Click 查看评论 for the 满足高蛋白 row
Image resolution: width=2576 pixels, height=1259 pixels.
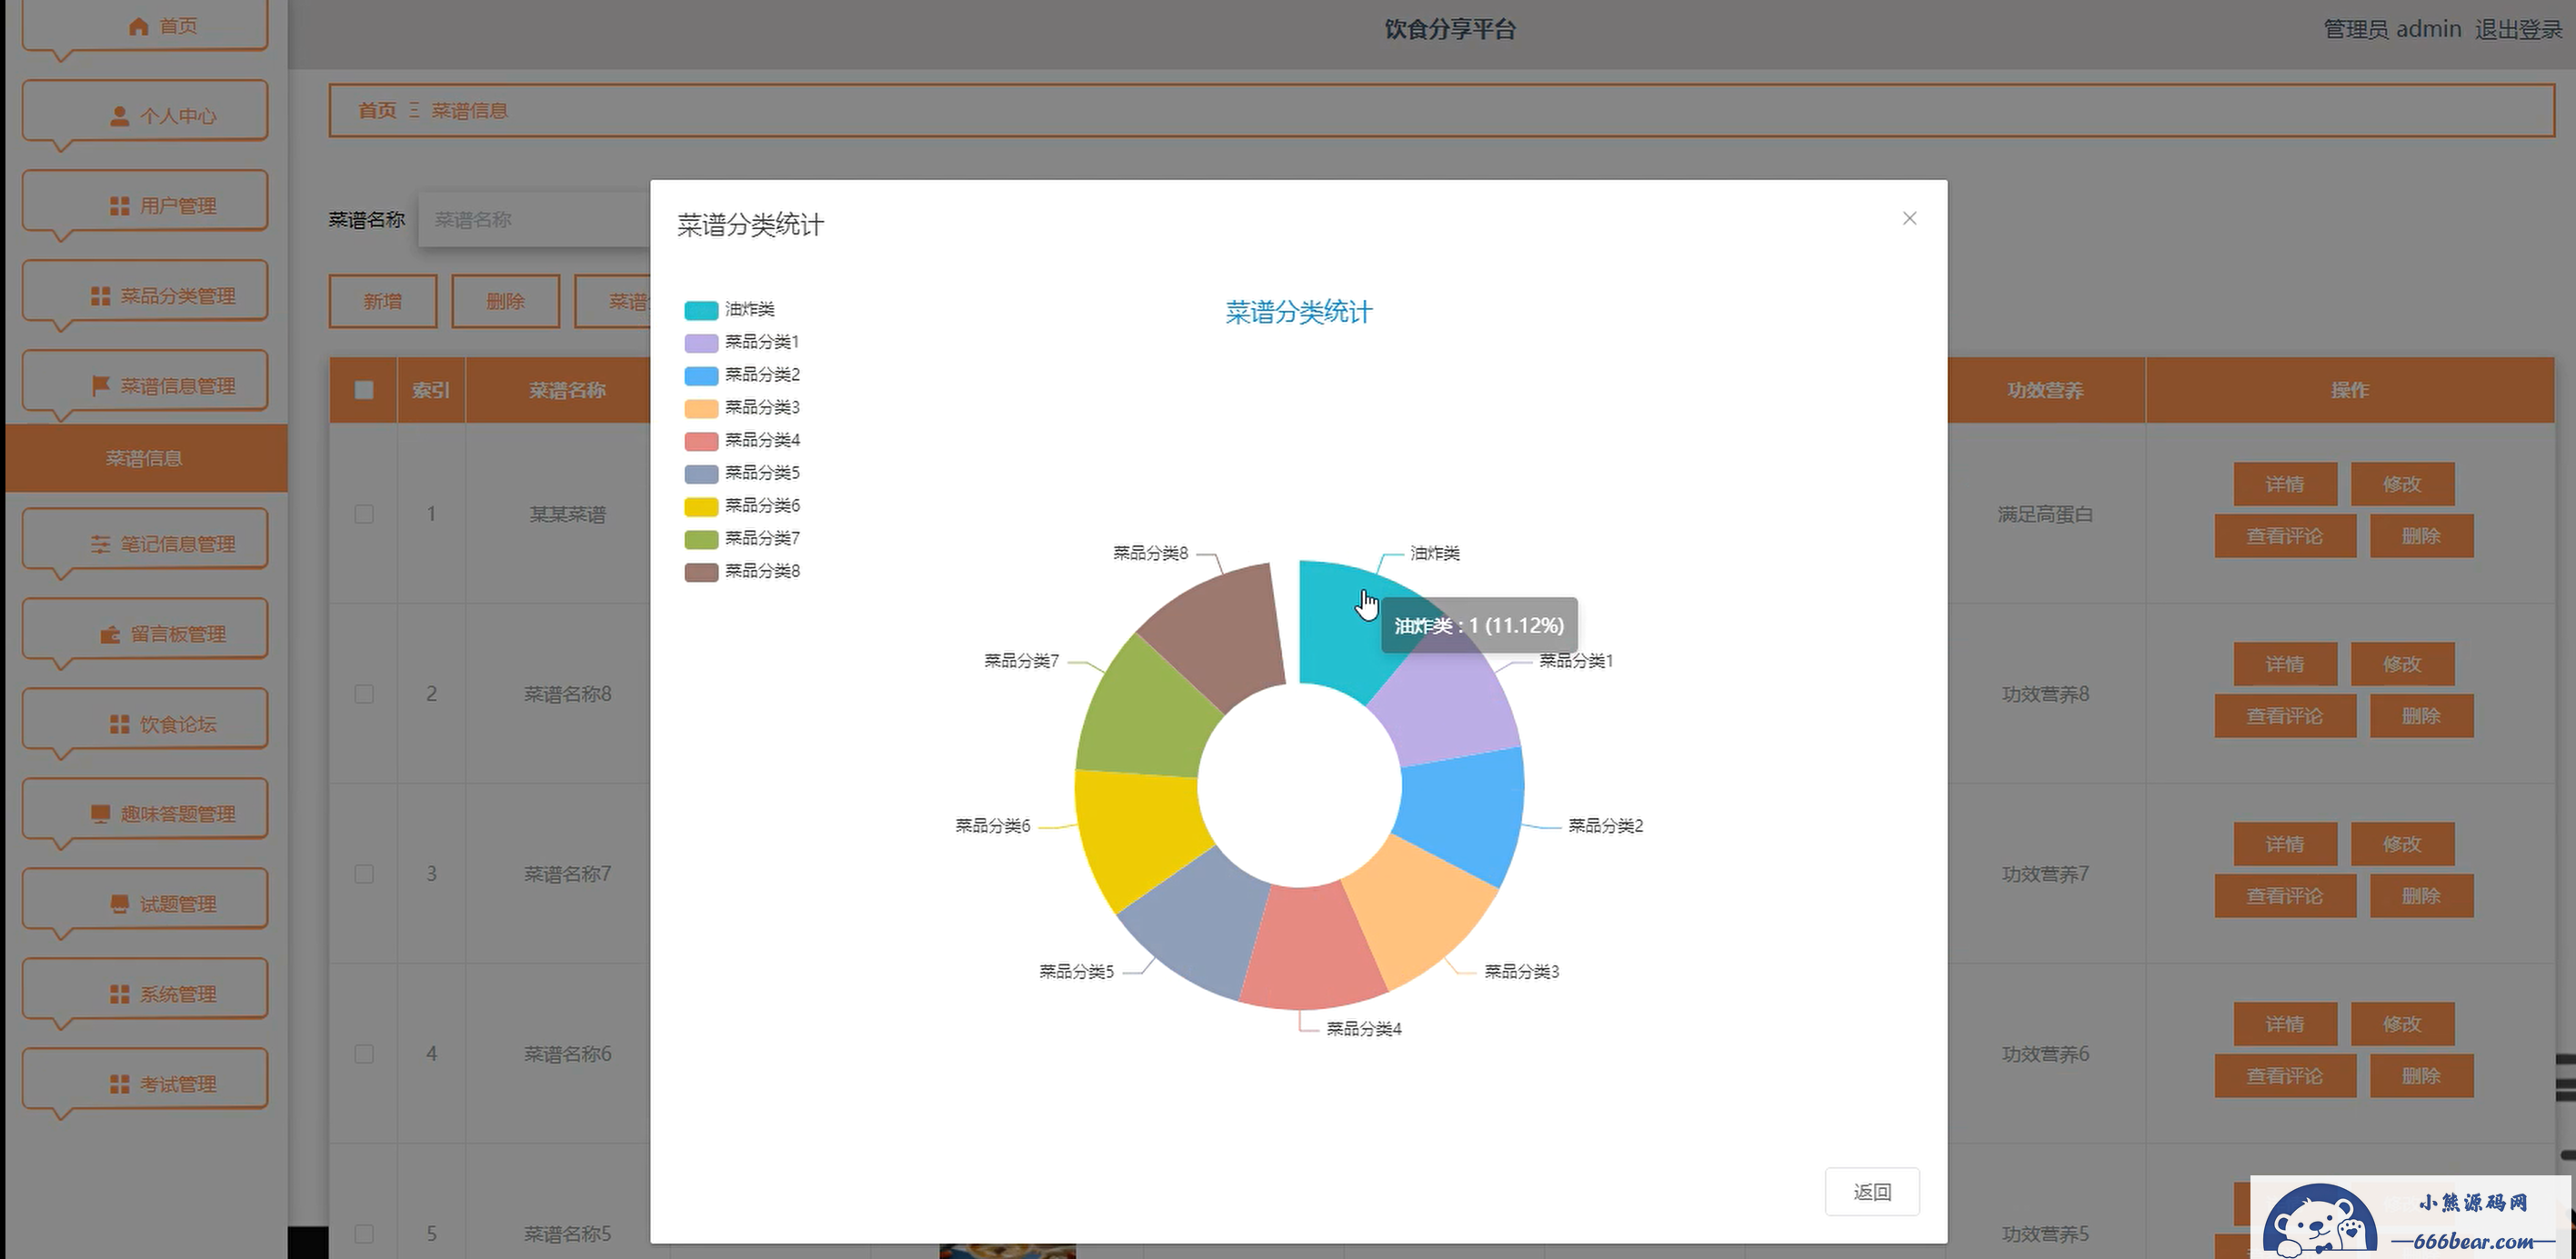(2285, 536)
